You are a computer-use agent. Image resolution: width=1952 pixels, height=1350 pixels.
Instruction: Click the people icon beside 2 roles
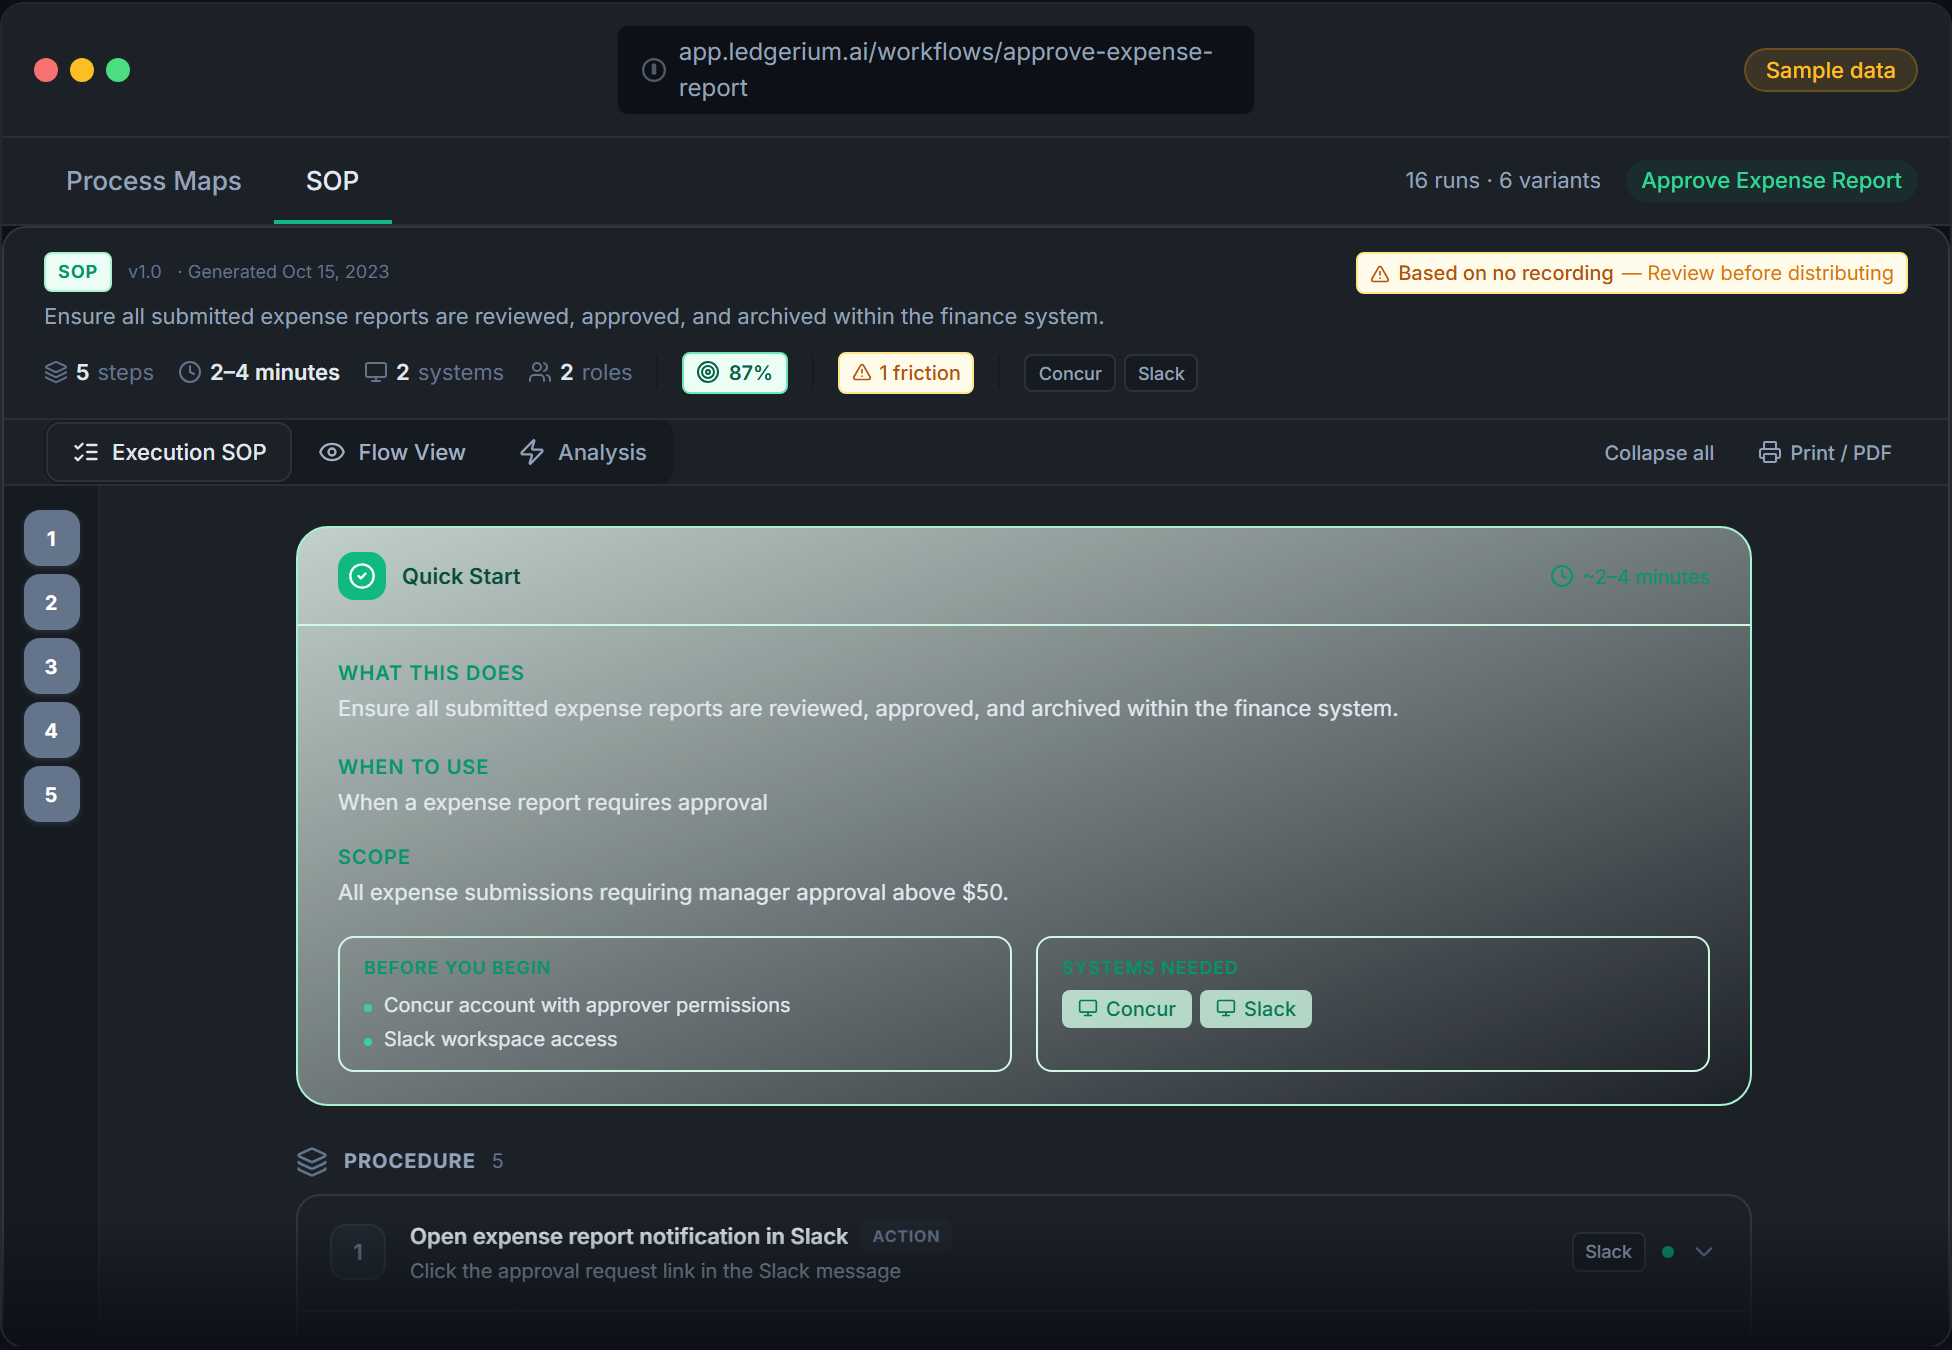[540, 372]
